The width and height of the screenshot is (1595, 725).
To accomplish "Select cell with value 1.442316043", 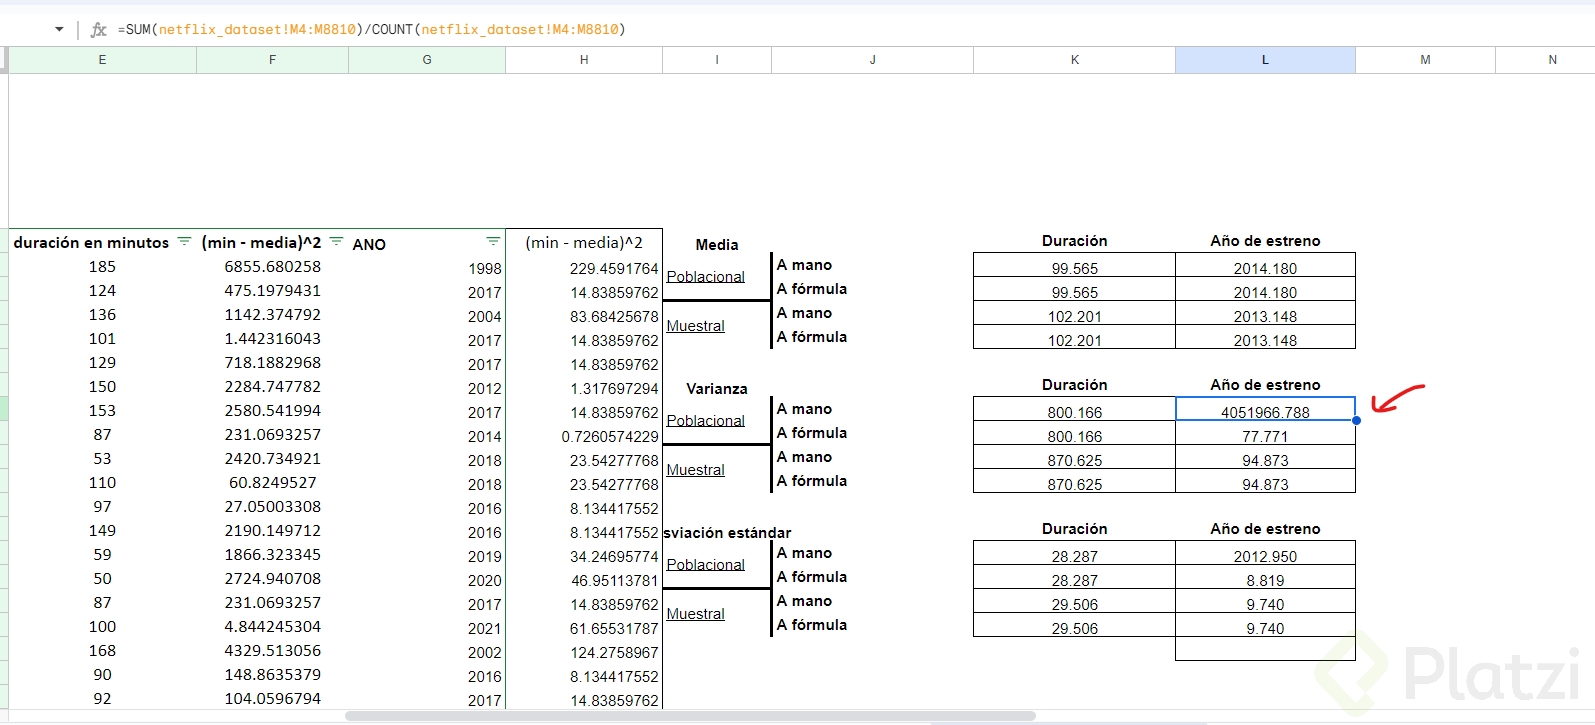I will click(x=272, y=339).
